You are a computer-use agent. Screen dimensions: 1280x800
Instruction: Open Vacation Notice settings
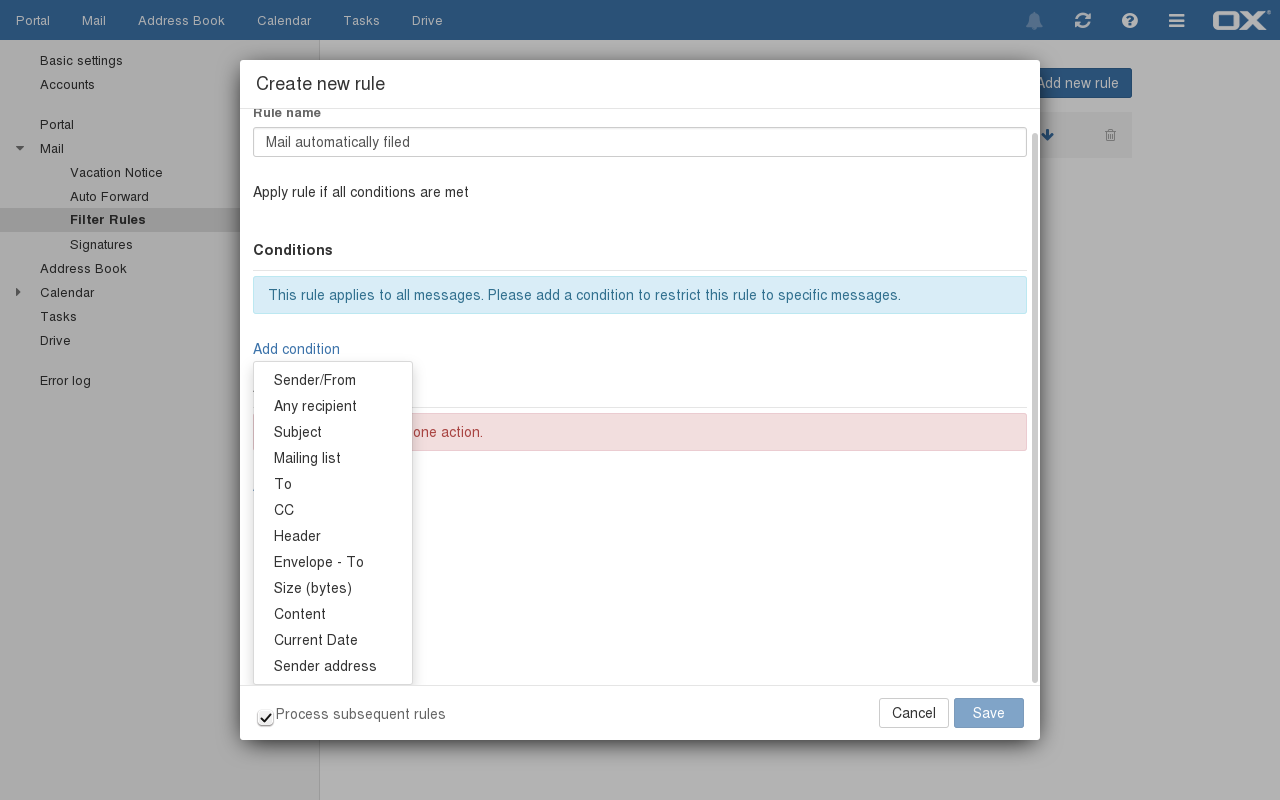(116, 173)
